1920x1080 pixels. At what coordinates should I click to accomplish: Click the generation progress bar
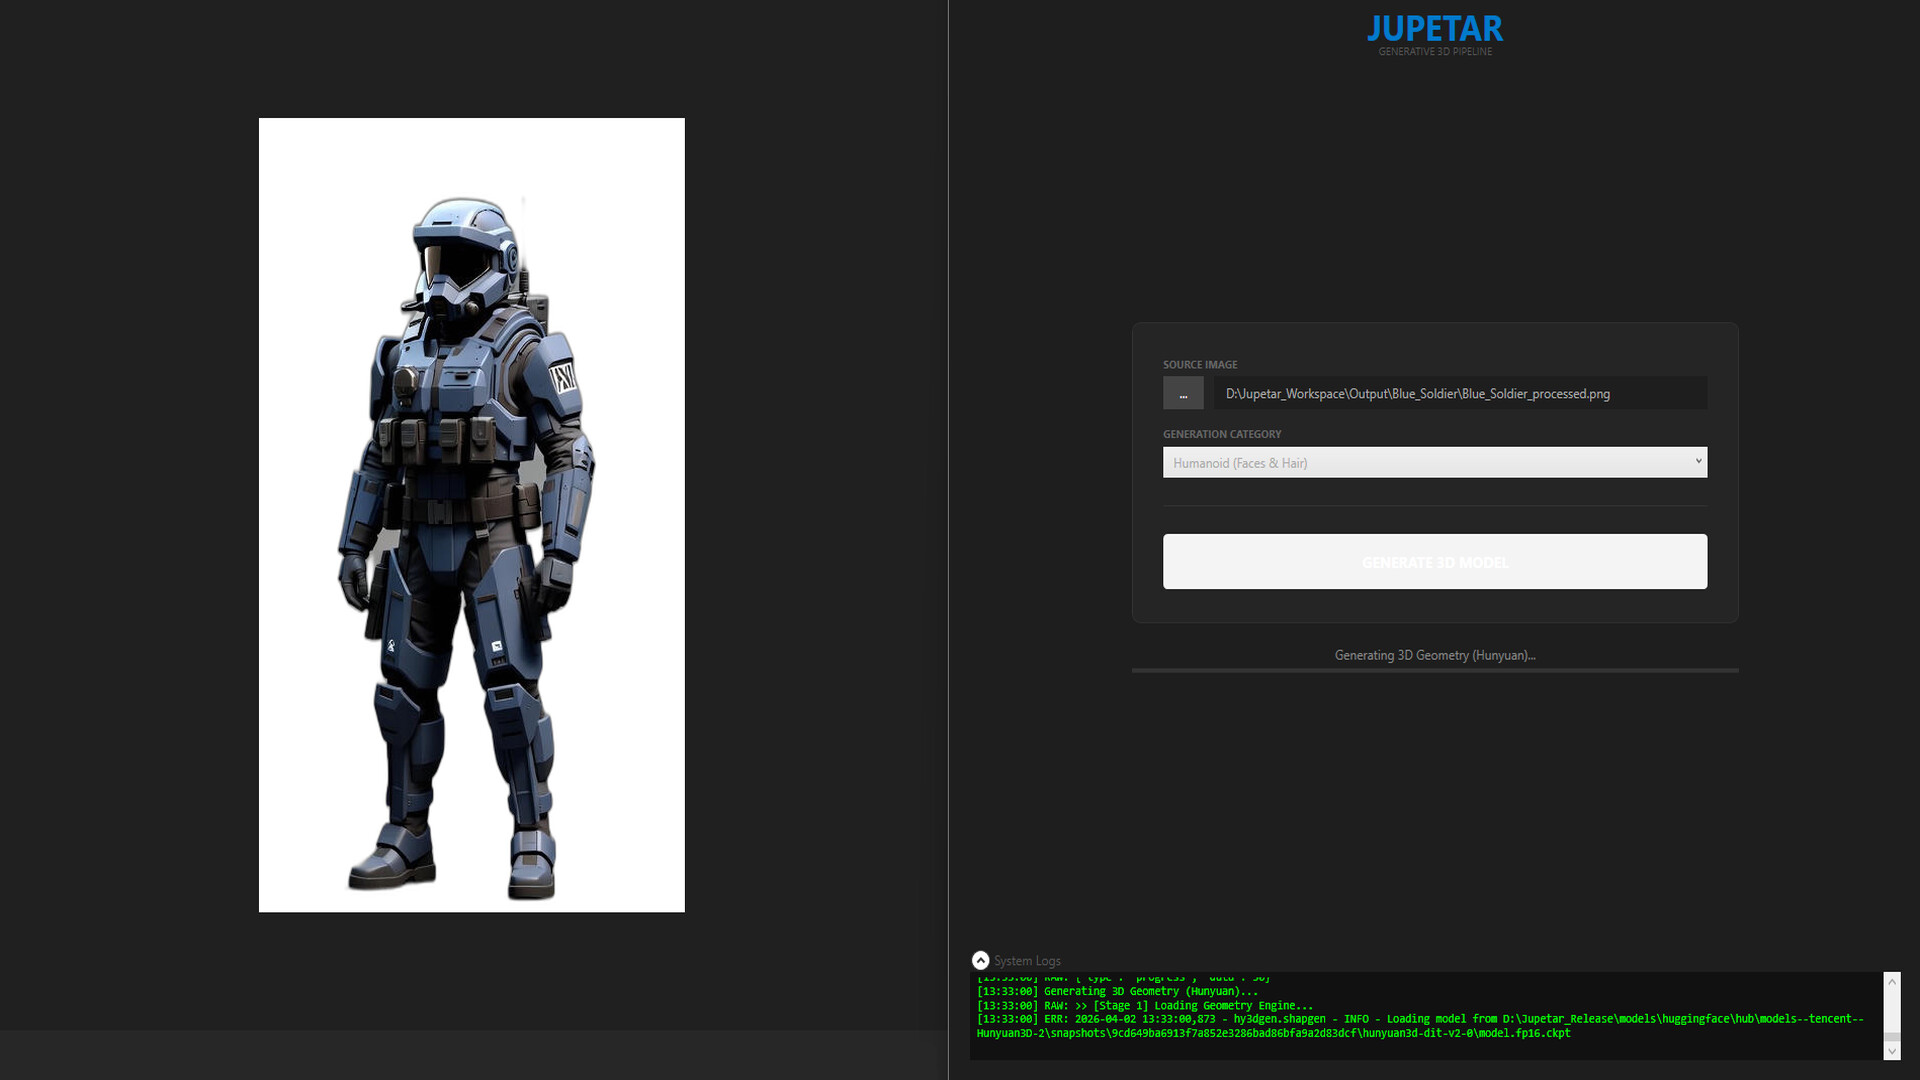1434,670
